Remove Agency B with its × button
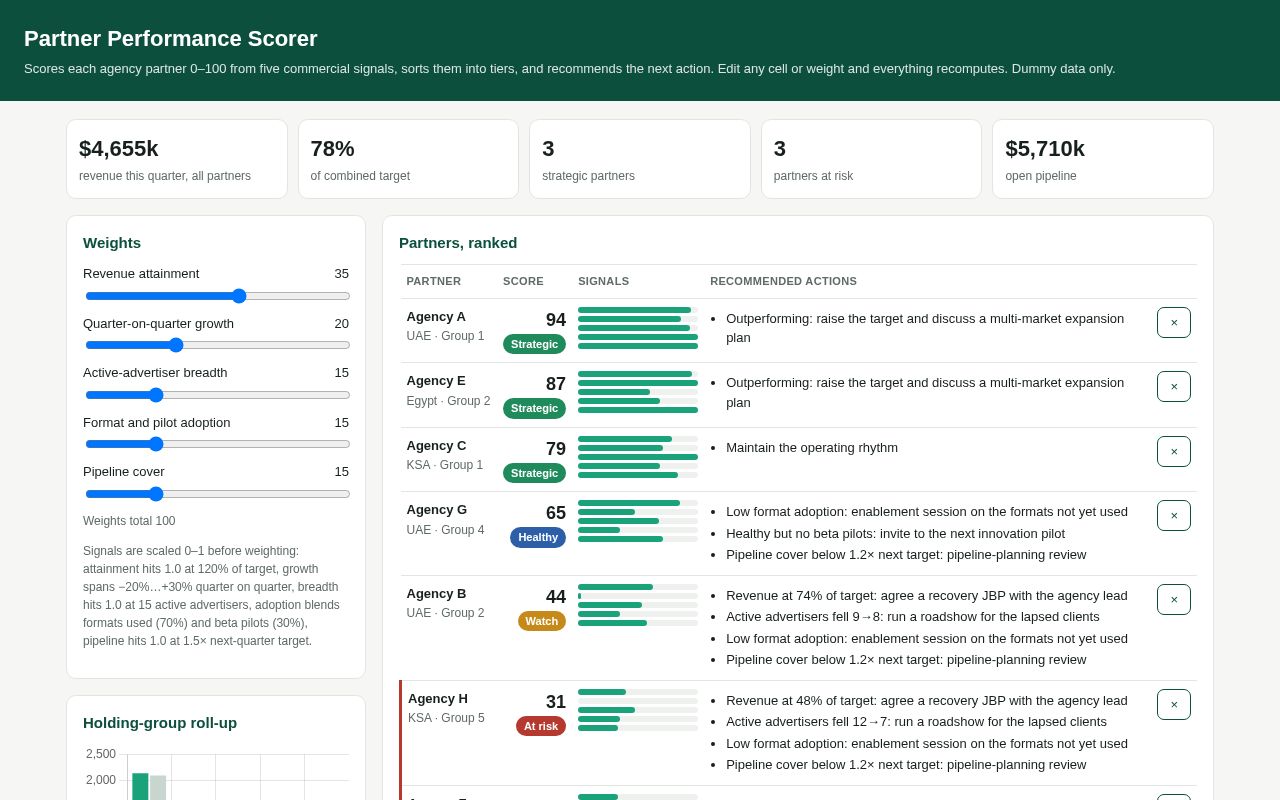 coord(1174,600)
